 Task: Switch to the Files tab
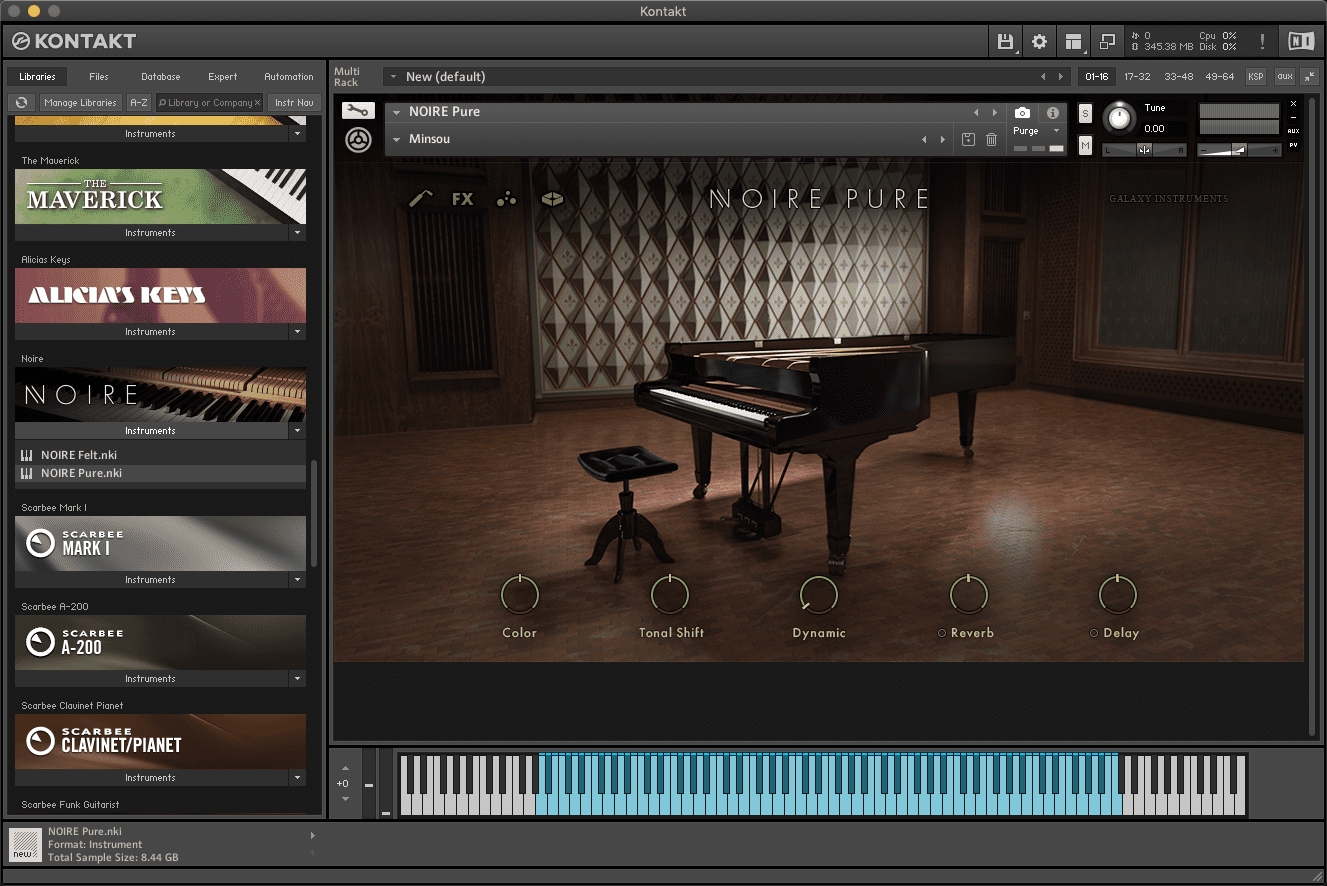click(99, 77)
